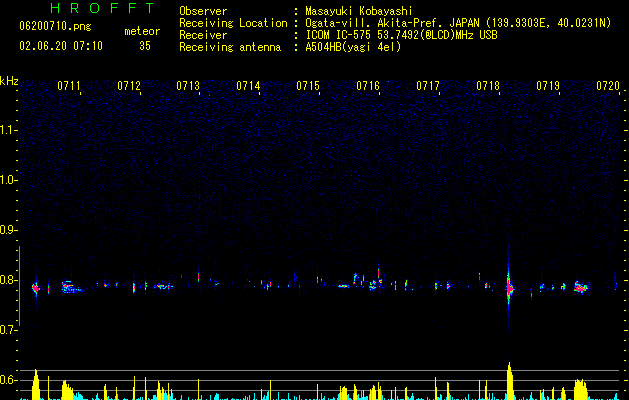Select the file name 06200710.png
Image resolution: width=629 pixels, height=400 pixels.
click(55, 26)
